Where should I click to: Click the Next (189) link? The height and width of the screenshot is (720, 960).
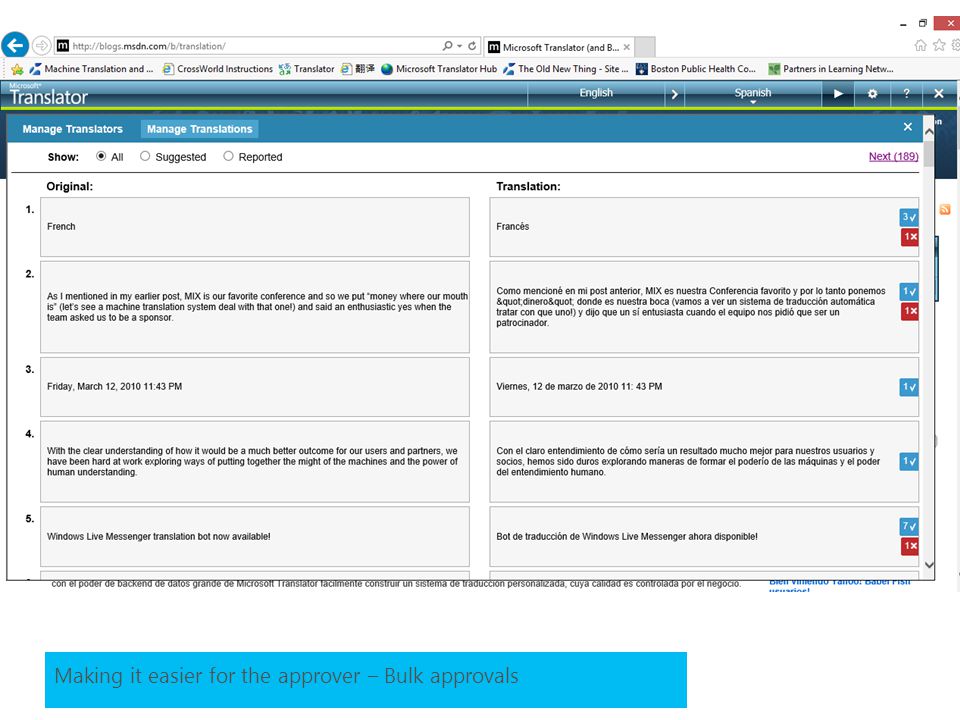click(893, 156)
